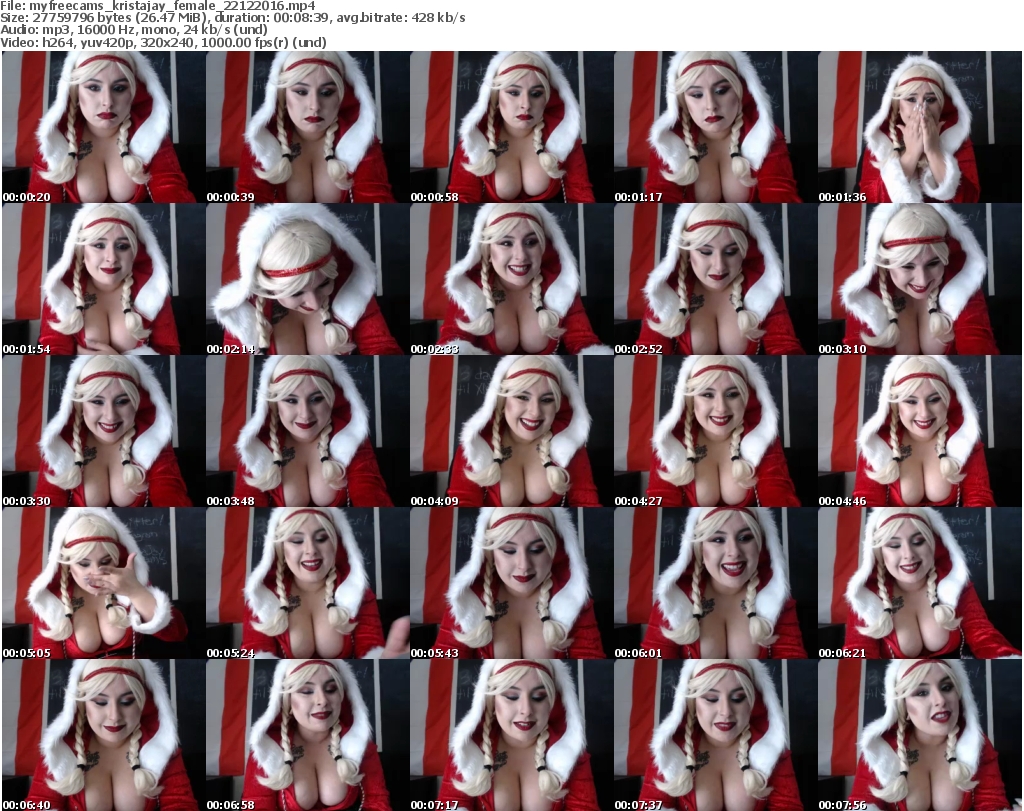The height and width of the screenshot is (811, 1024).
Task: Open the thumbnail at 00:05:05
Action: coord(103,583)
